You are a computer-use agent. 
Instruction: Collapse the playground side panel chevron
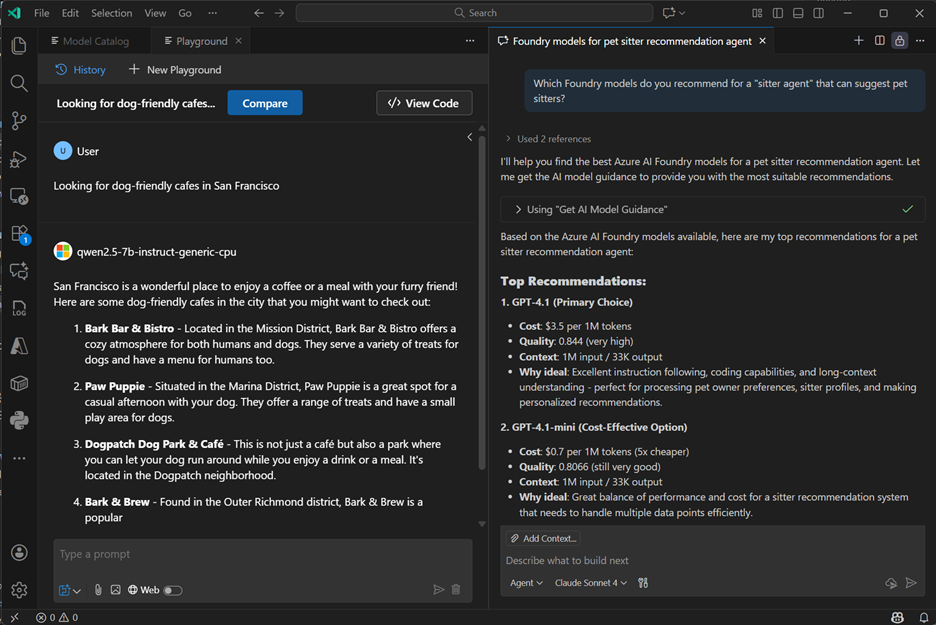coord(470,137)
